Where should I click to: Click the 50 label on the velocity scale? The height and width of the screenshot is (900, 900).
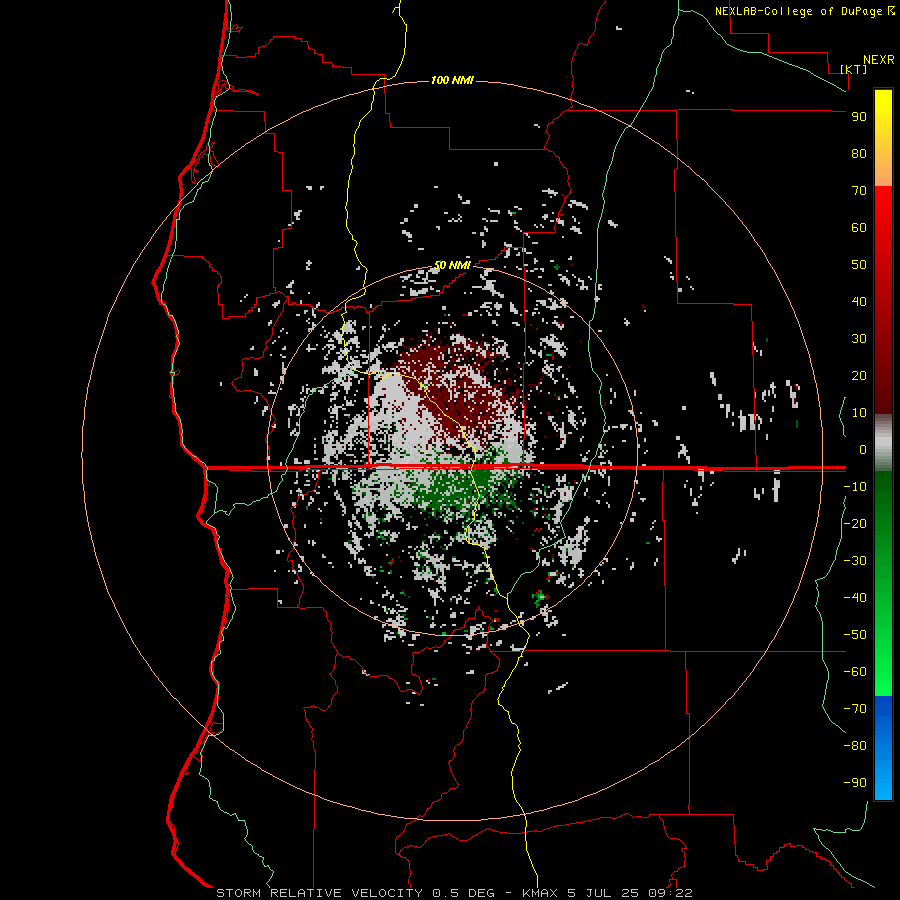(x=859, y=265)
